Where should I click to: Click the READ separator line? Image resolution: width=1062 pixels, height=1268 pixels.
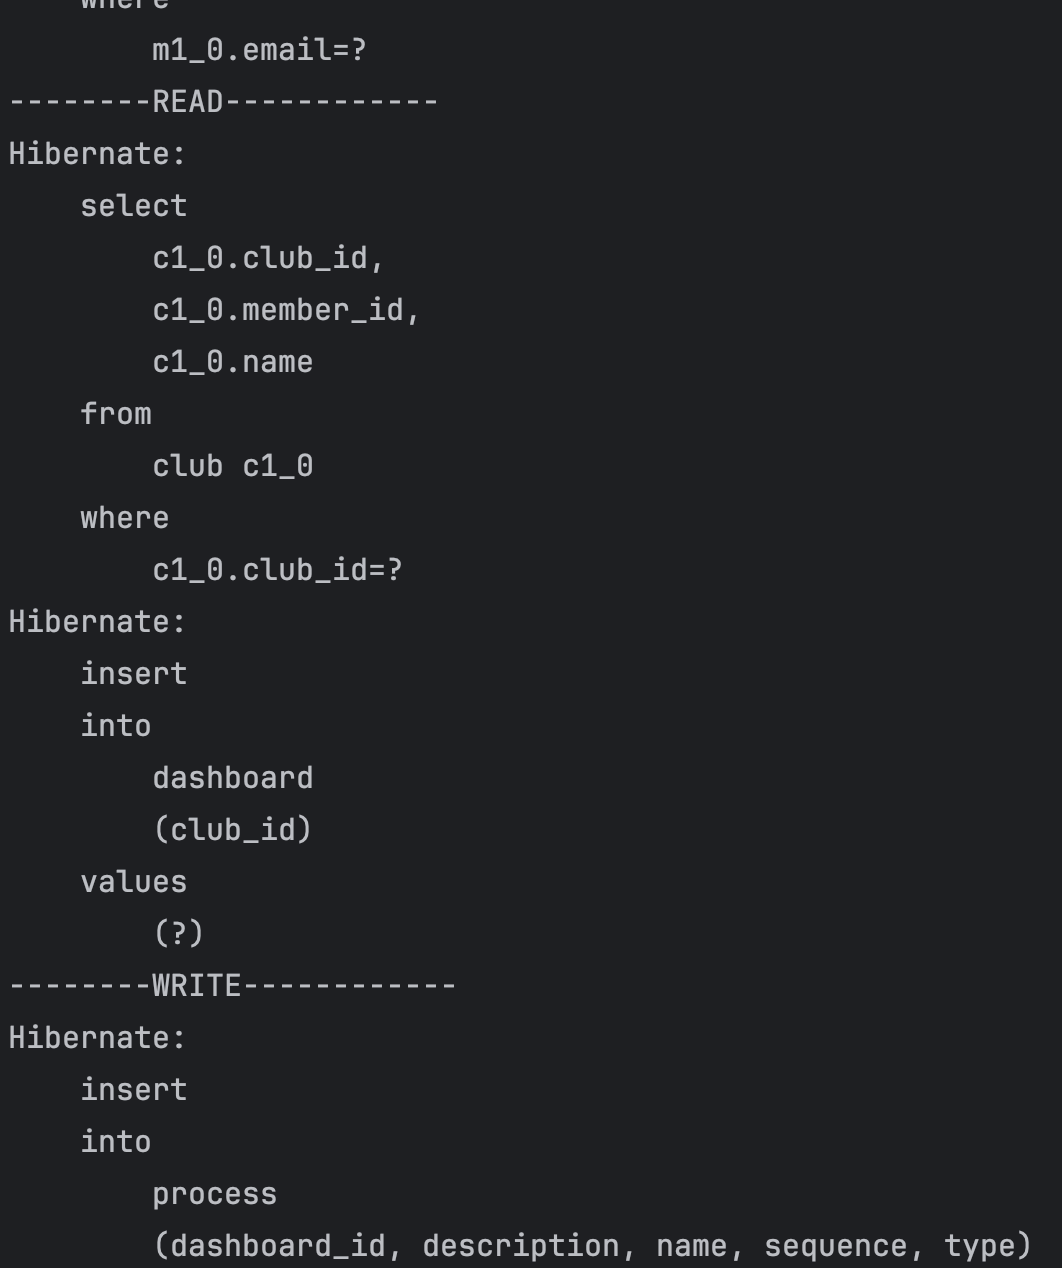(x=223, y=102)
